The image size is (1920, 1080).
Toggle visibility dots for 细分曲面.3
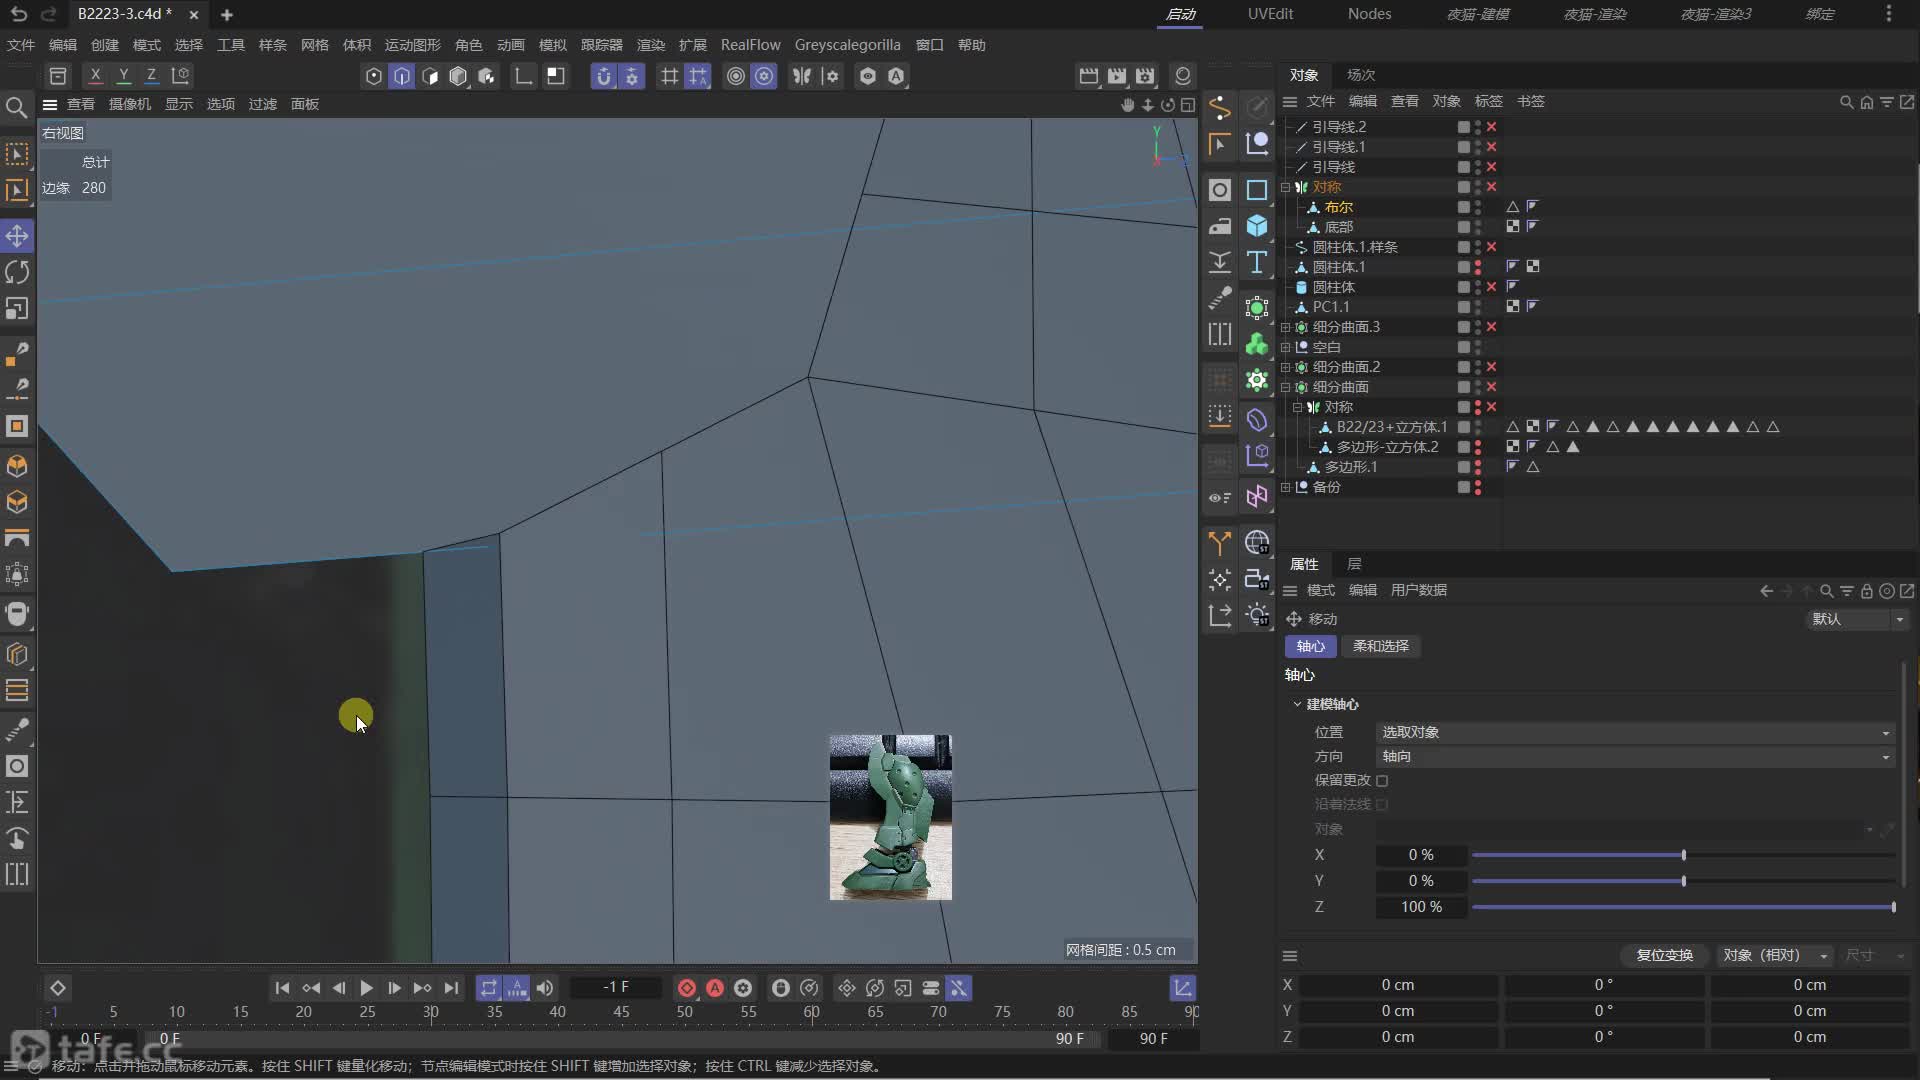click(1478, 327)
